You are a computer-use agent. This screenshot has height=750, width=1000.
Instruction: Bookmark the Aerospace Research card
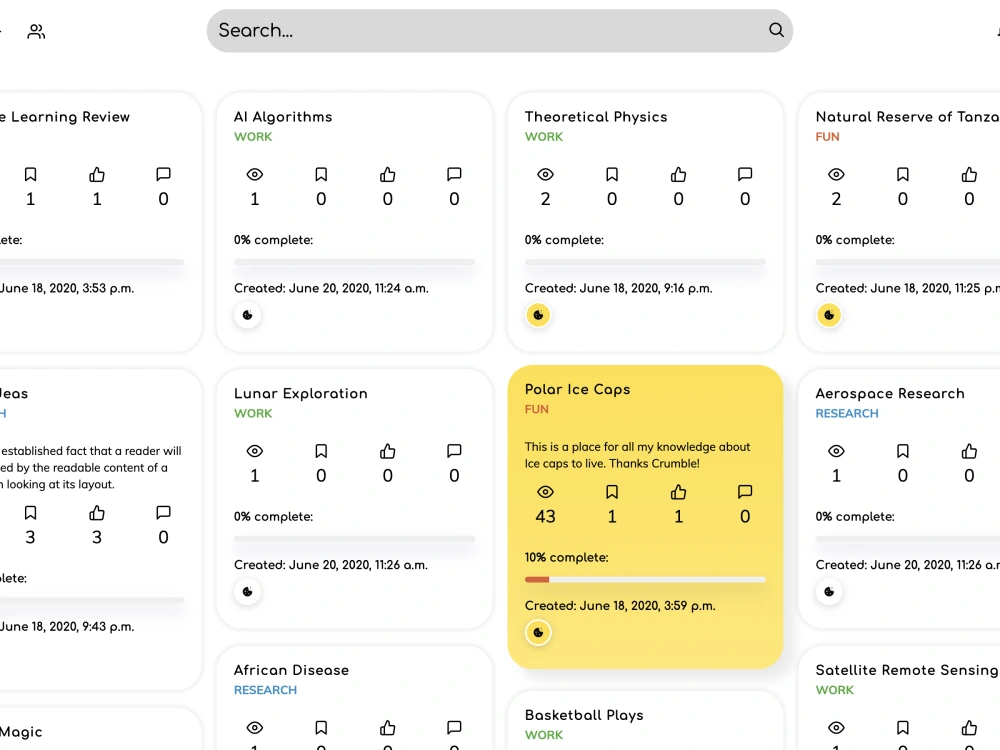902,451
